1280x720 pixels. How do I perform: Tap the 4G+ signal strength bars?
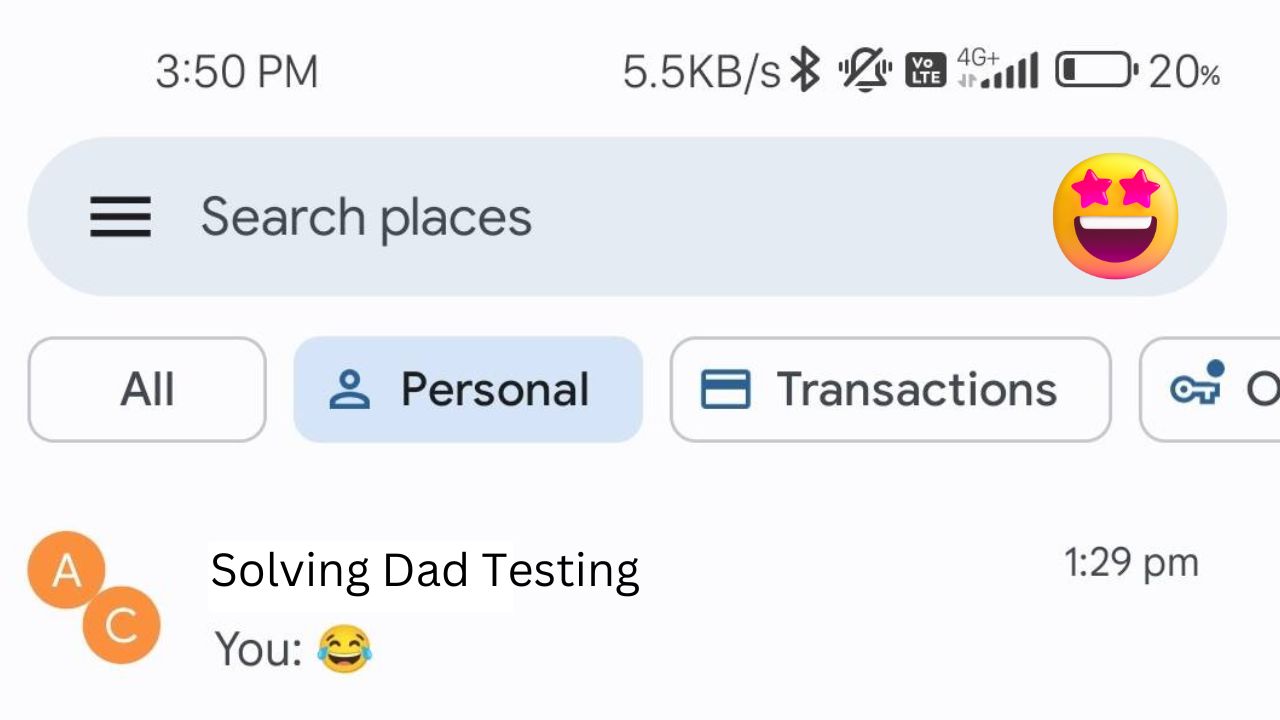tap(997, 70)
